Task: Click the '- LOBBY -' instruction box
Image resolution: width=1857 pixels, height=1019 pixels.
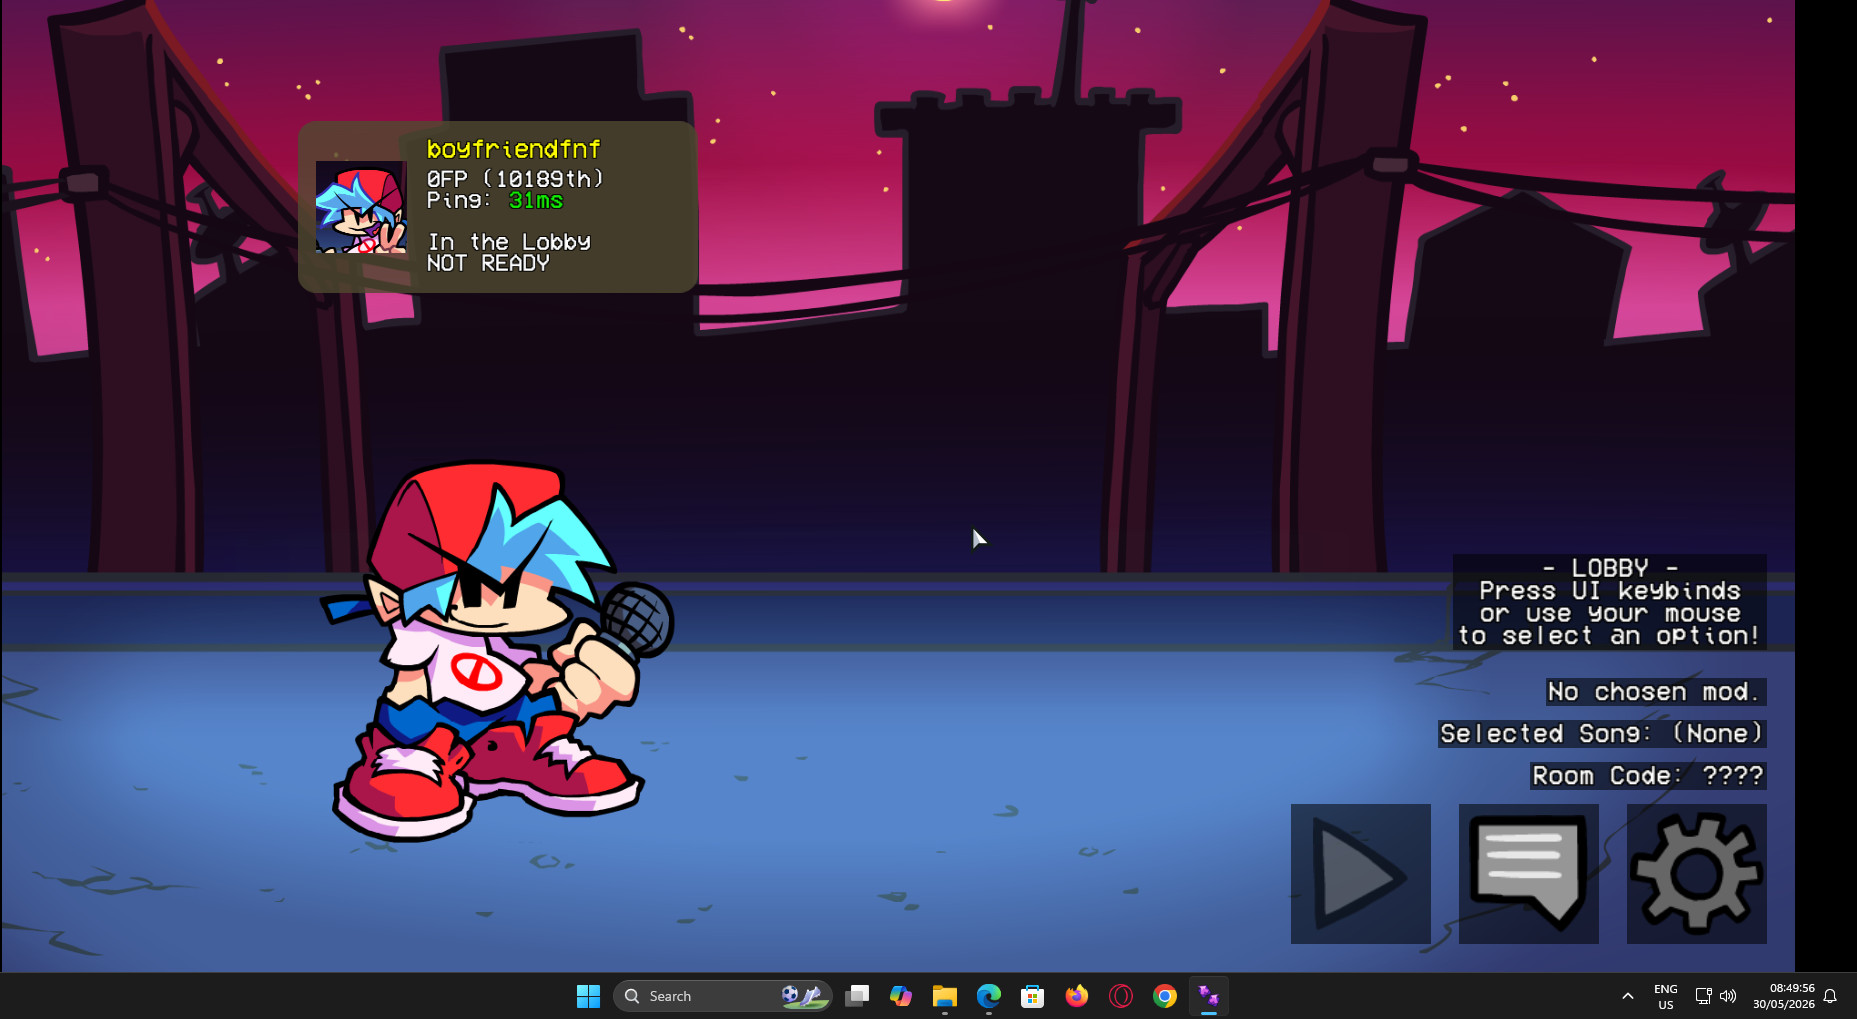Action: tap(1609, 602)
